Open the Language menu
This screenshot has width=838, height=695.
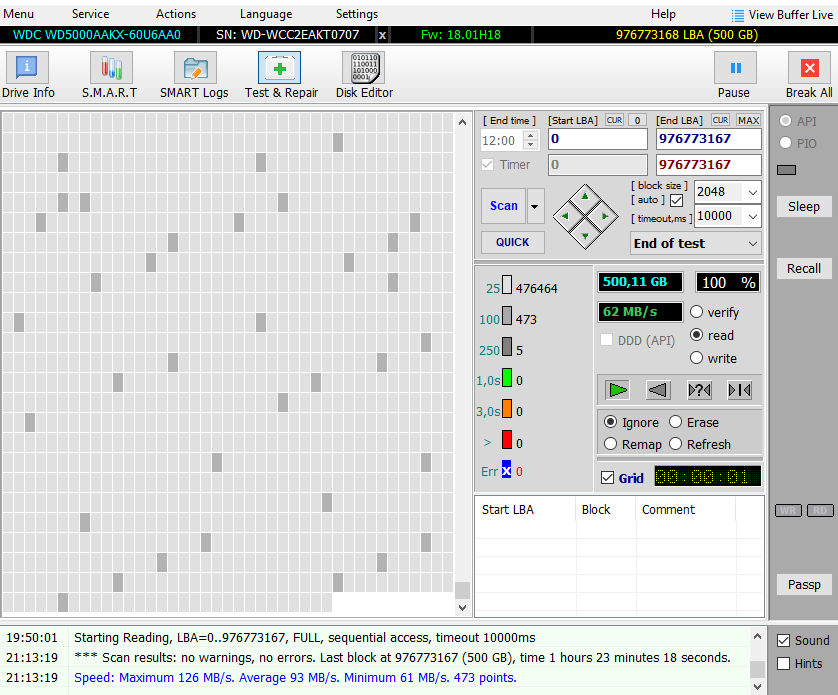pos(266,14)
